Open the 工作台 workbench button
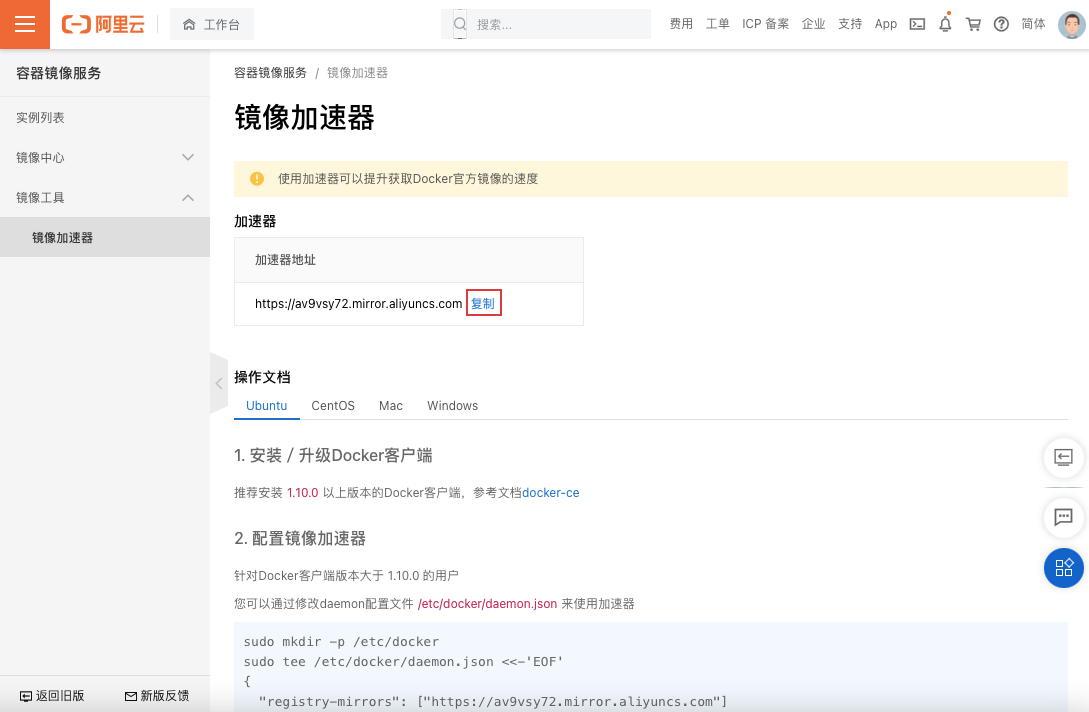Screen dimensions: 1089x712 click(x=212, y=24)
